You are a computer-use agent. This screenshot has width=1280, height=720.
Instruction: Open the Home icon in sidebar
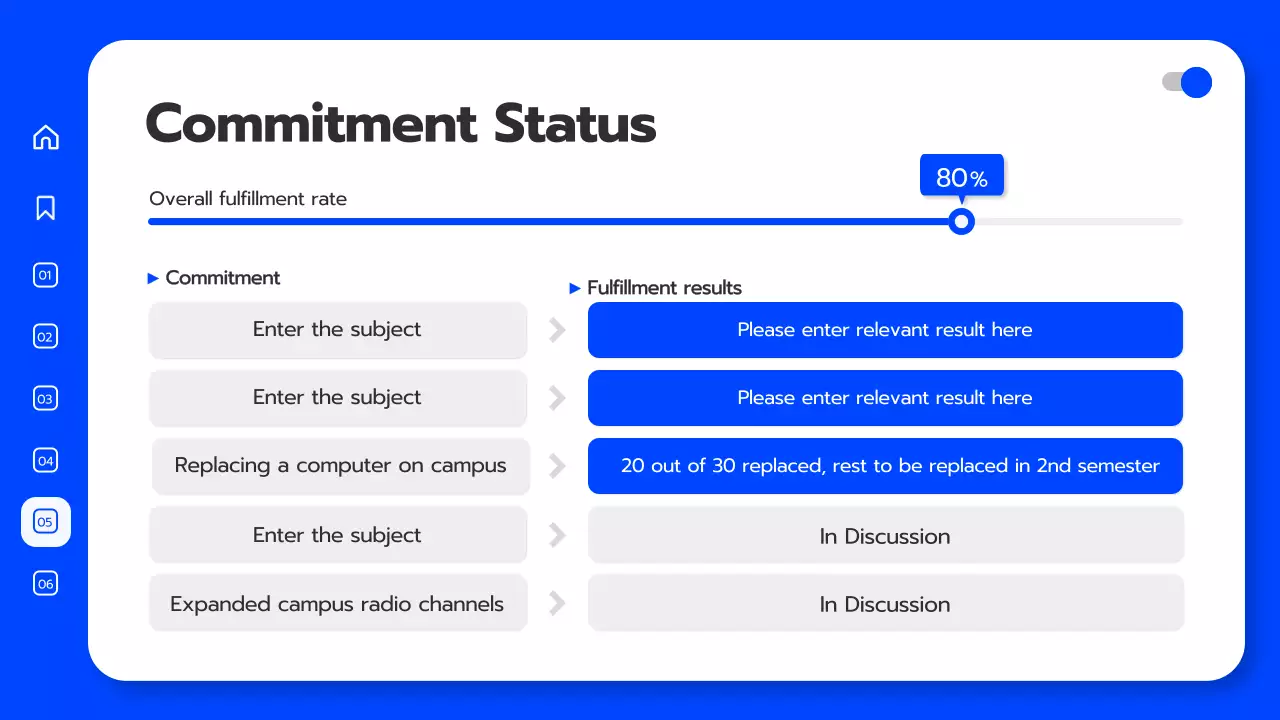tap(46, 137)
